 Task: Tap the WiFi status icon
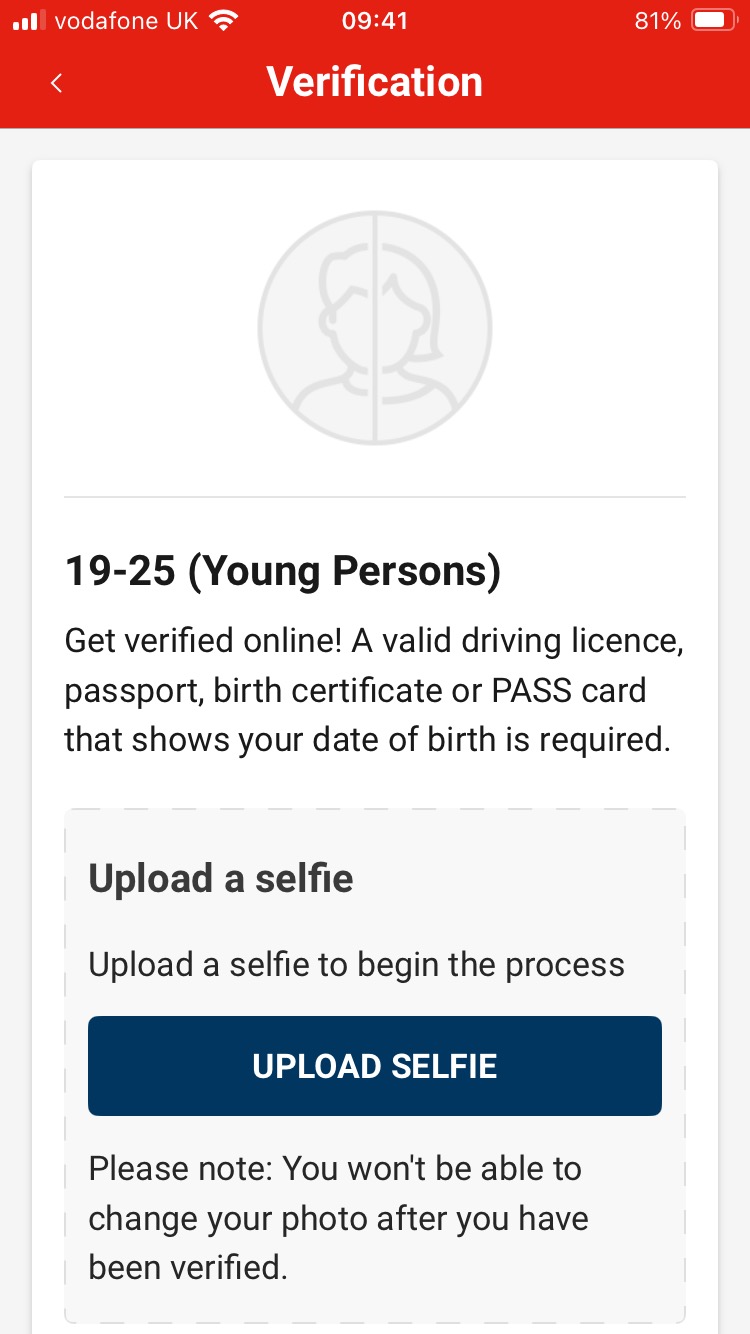coord(224,21)
